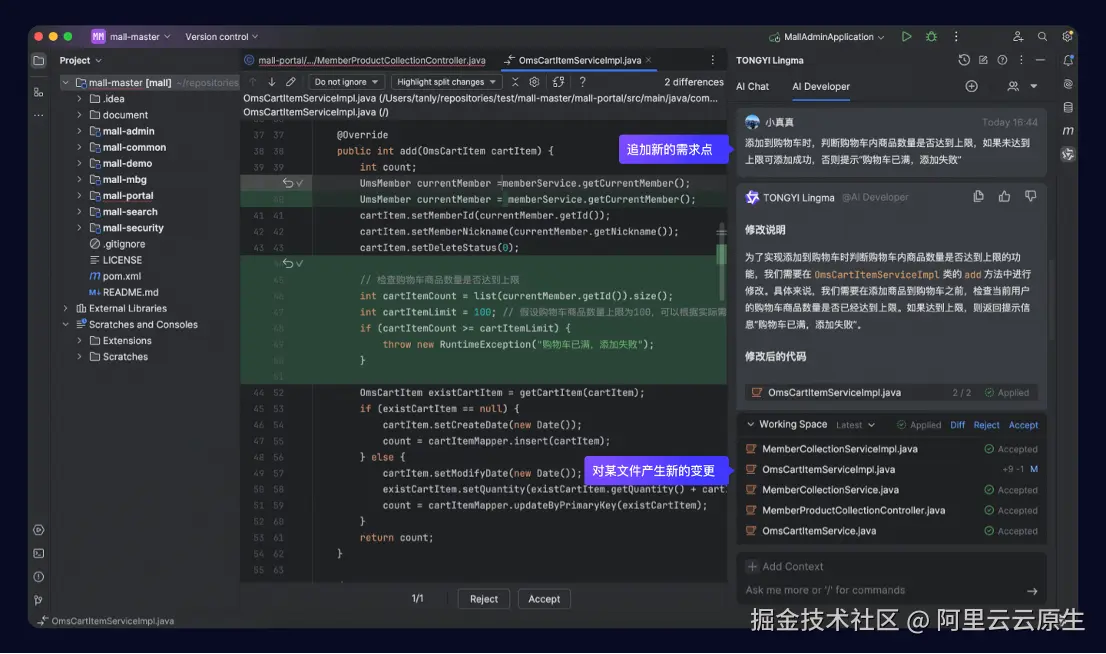
Task: Switch to the AI Chat tab
Action: coord(752,86)
